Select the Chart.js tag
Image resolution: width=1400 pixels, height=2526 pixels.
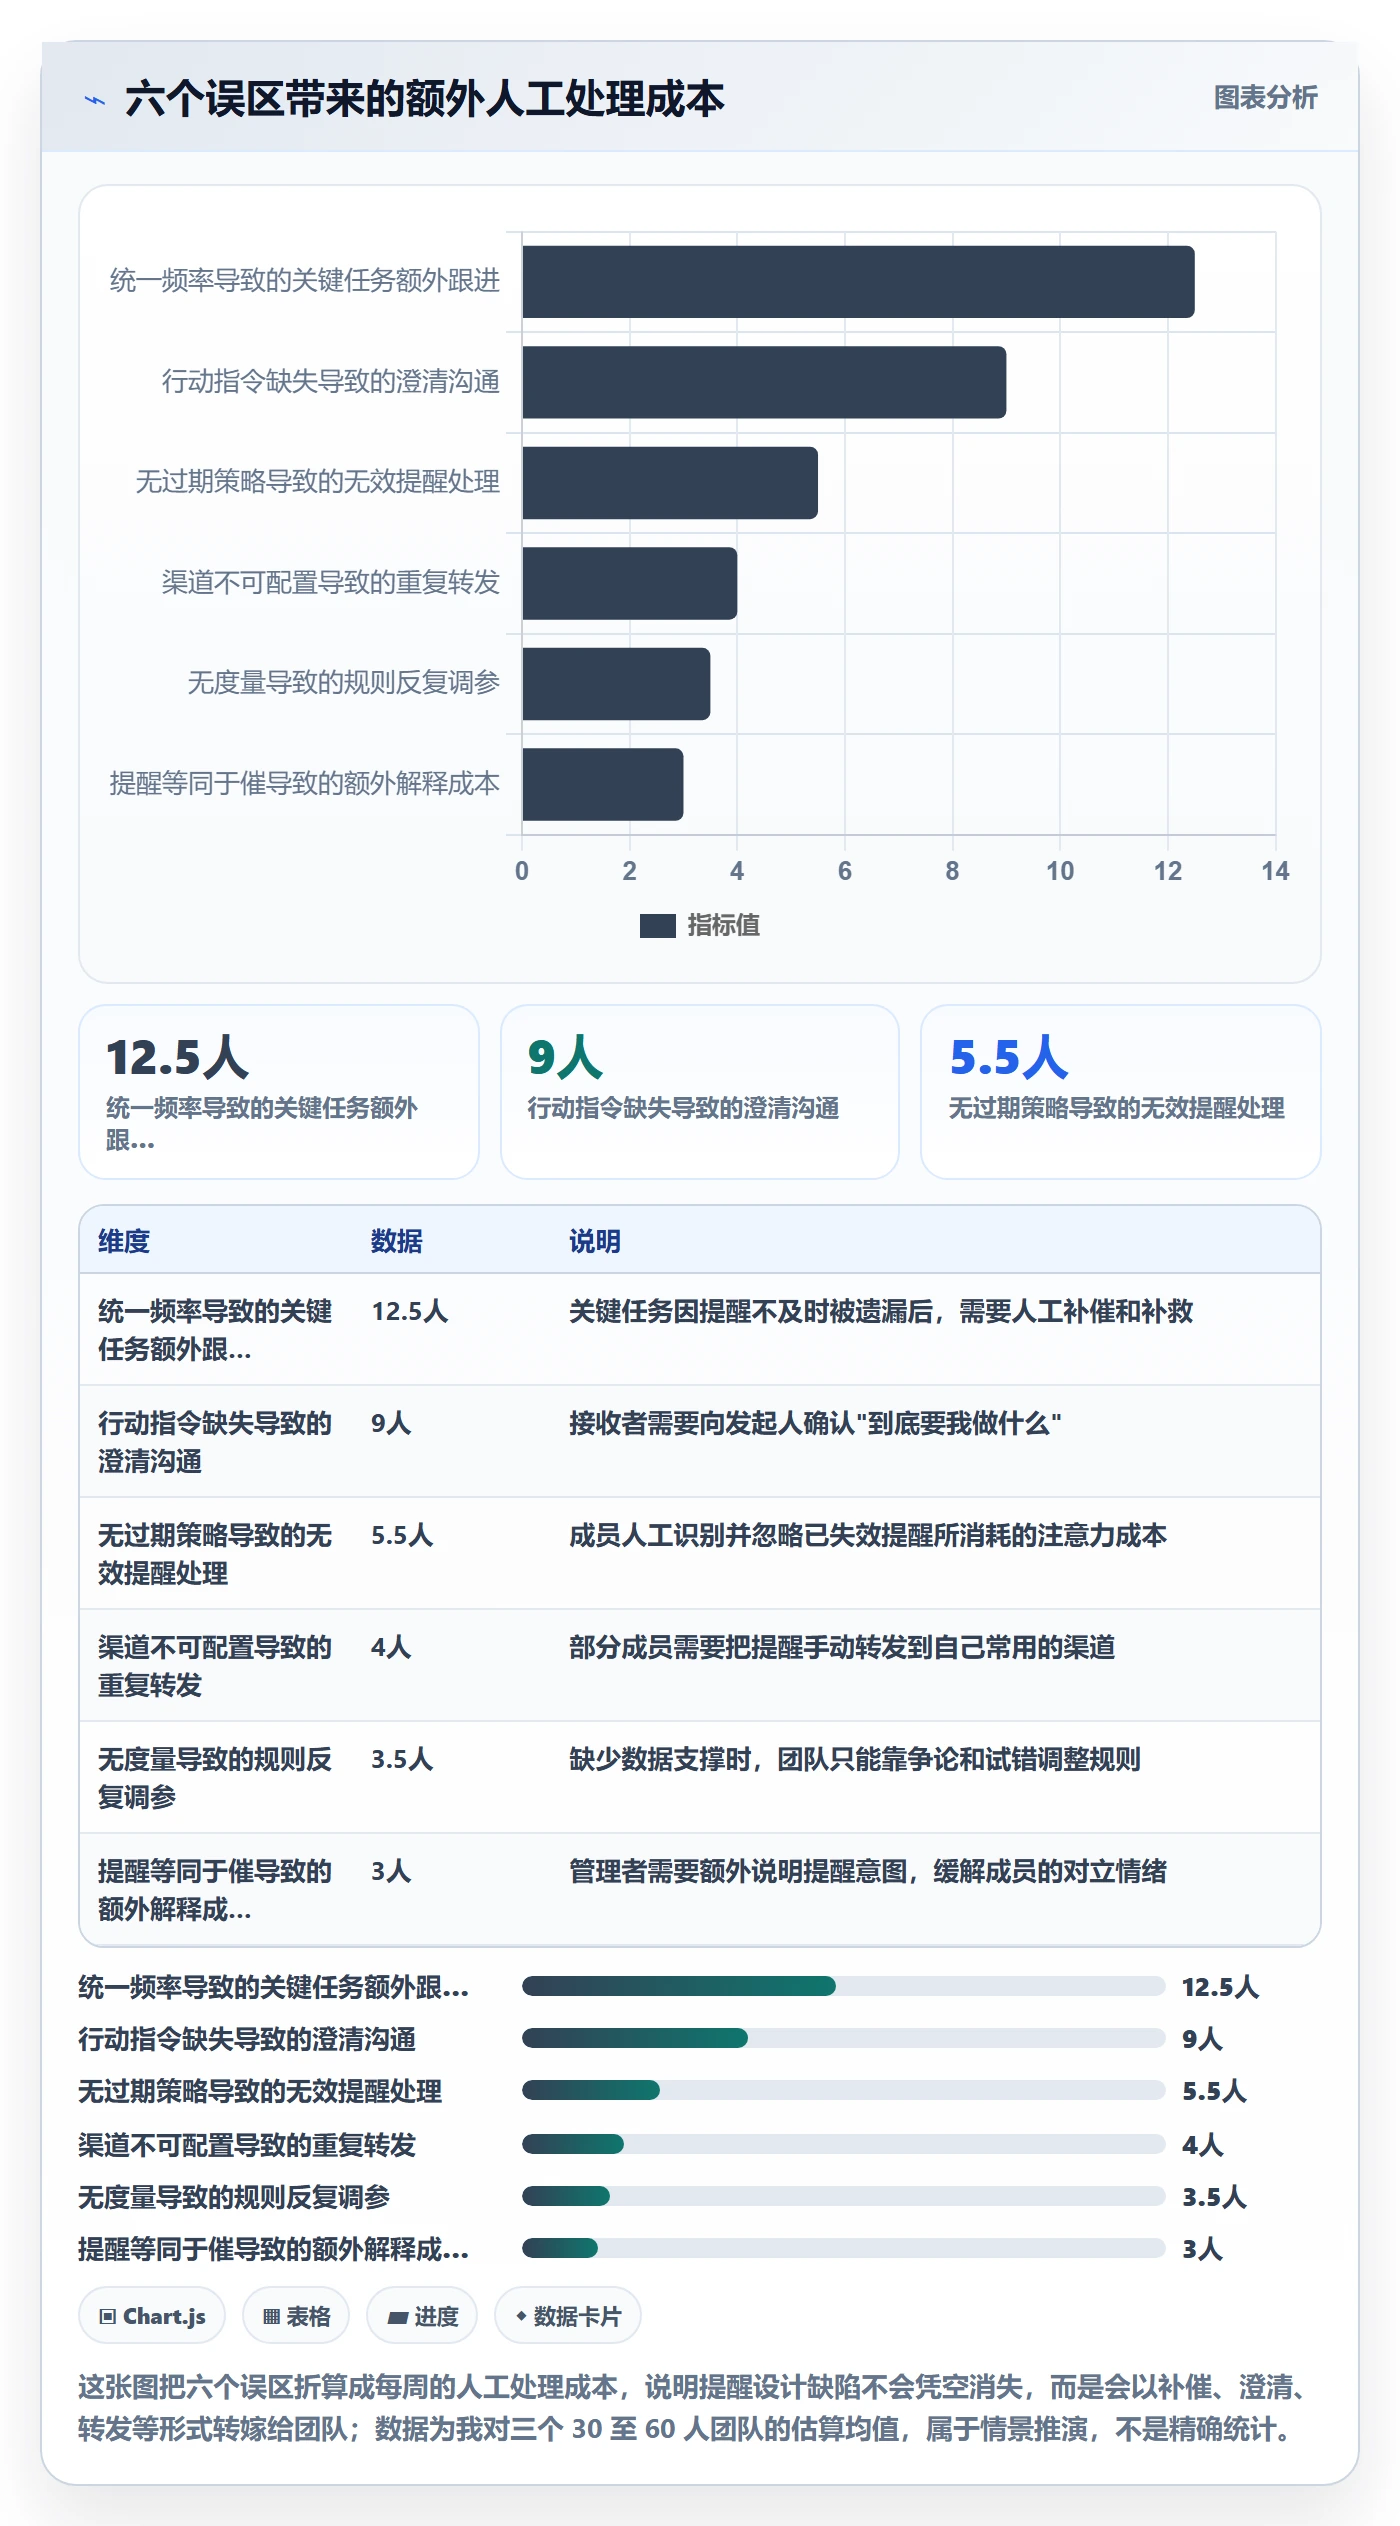[152, 2316]
